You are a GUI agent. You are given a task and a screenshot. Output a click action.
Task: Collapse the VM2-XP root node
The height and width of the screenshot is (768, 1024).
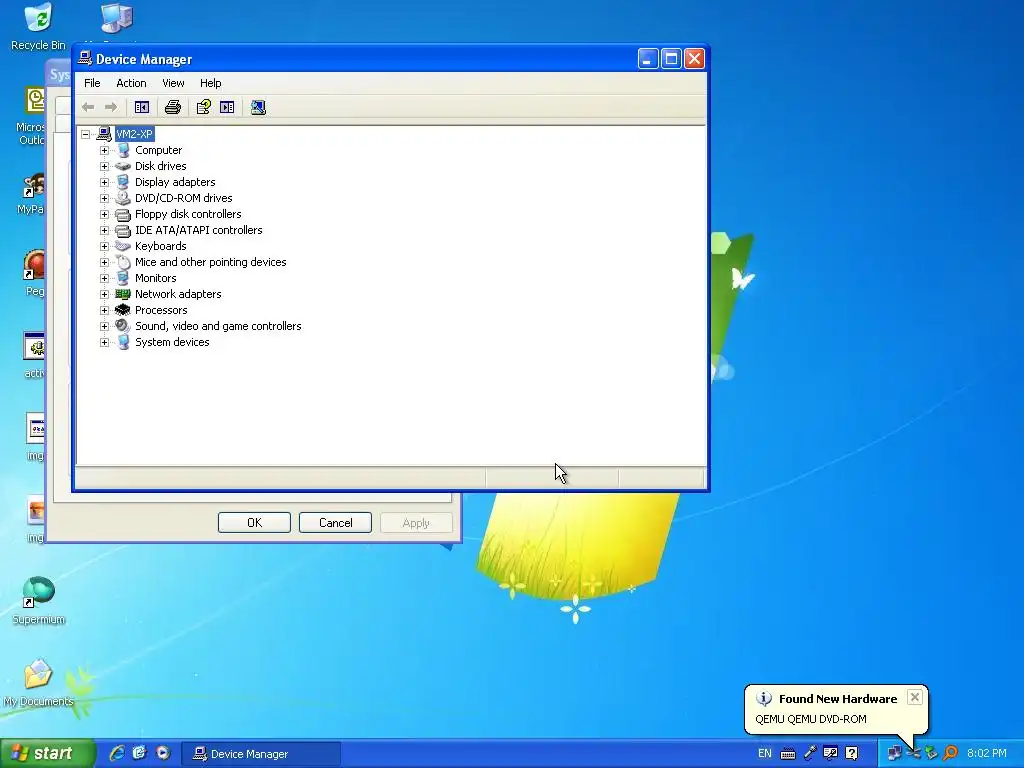(86, 134)
